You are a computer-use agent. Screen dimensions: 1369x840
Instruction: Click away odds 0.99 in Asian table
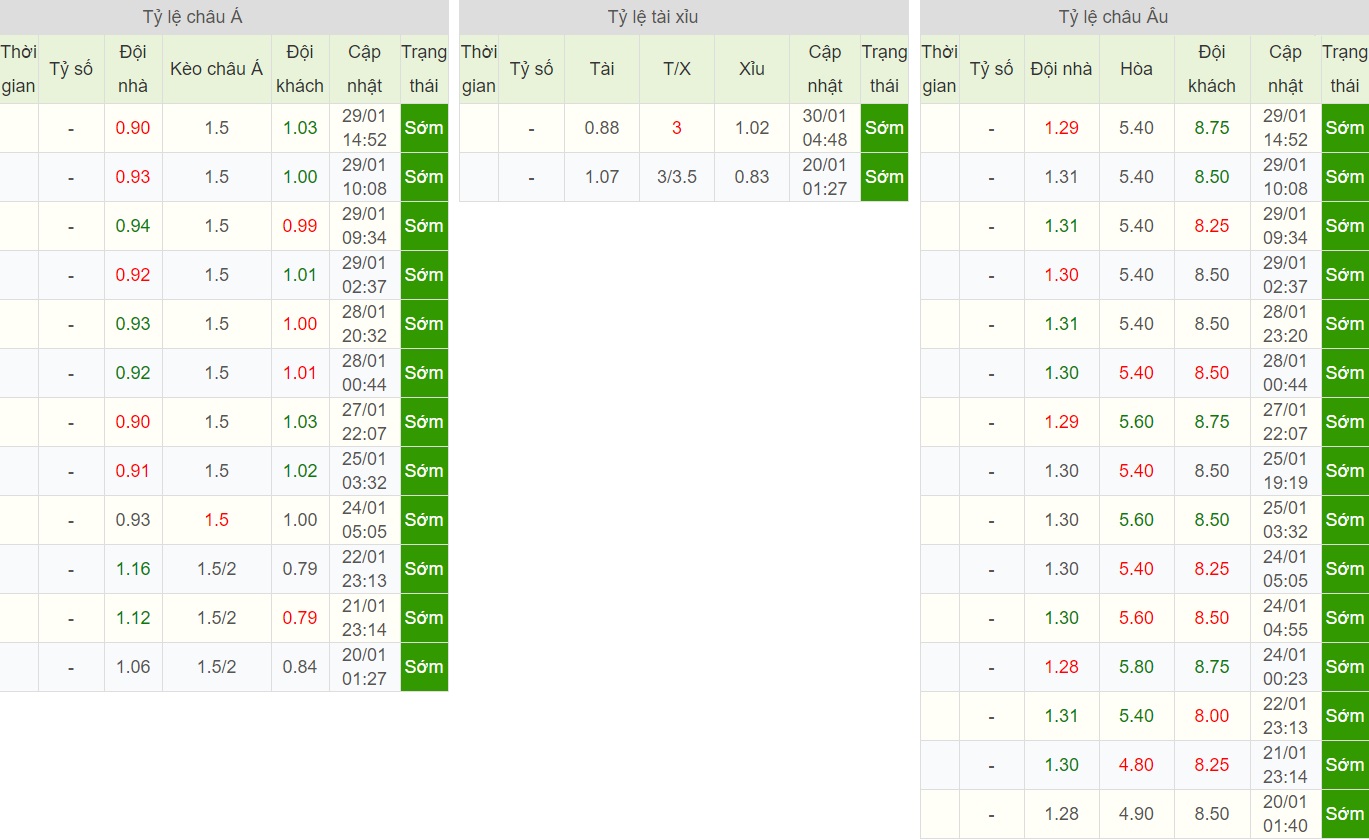[x=300, y=226]
